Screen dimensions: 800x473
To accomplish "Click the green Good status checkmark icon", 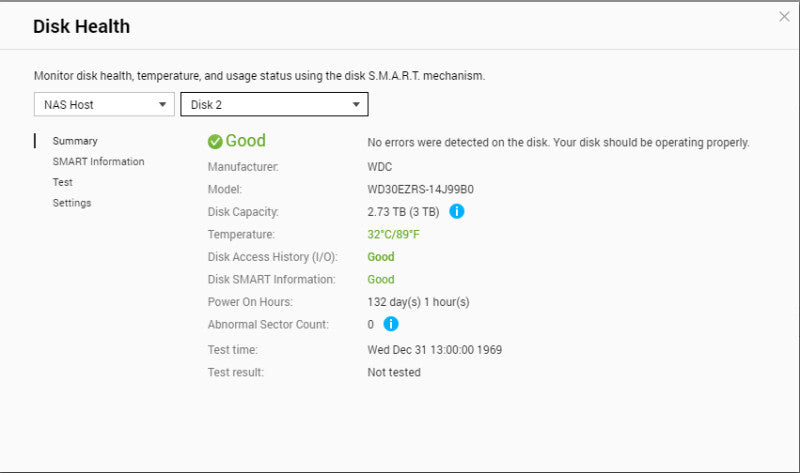I will point(215,141).
